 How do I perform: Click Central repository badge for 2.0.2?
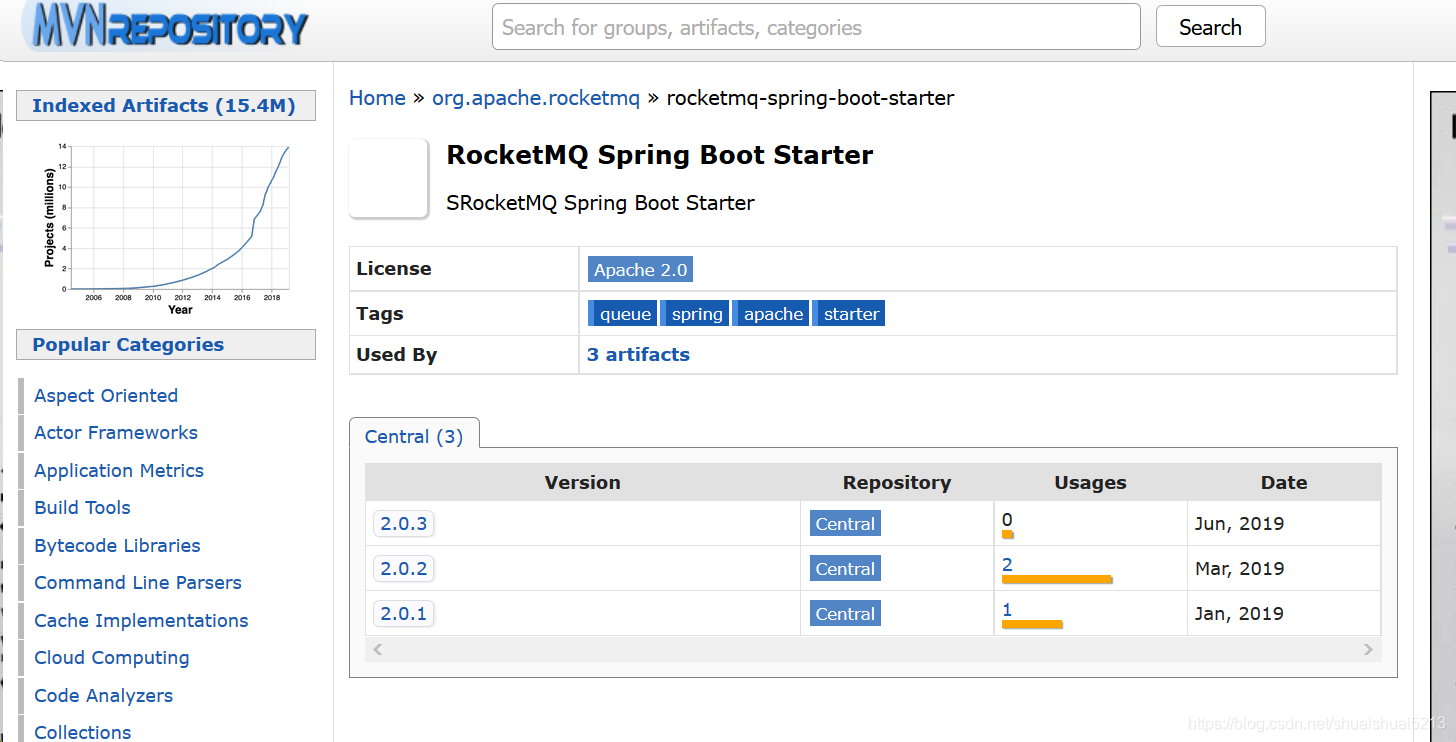(x=845, y=568)
